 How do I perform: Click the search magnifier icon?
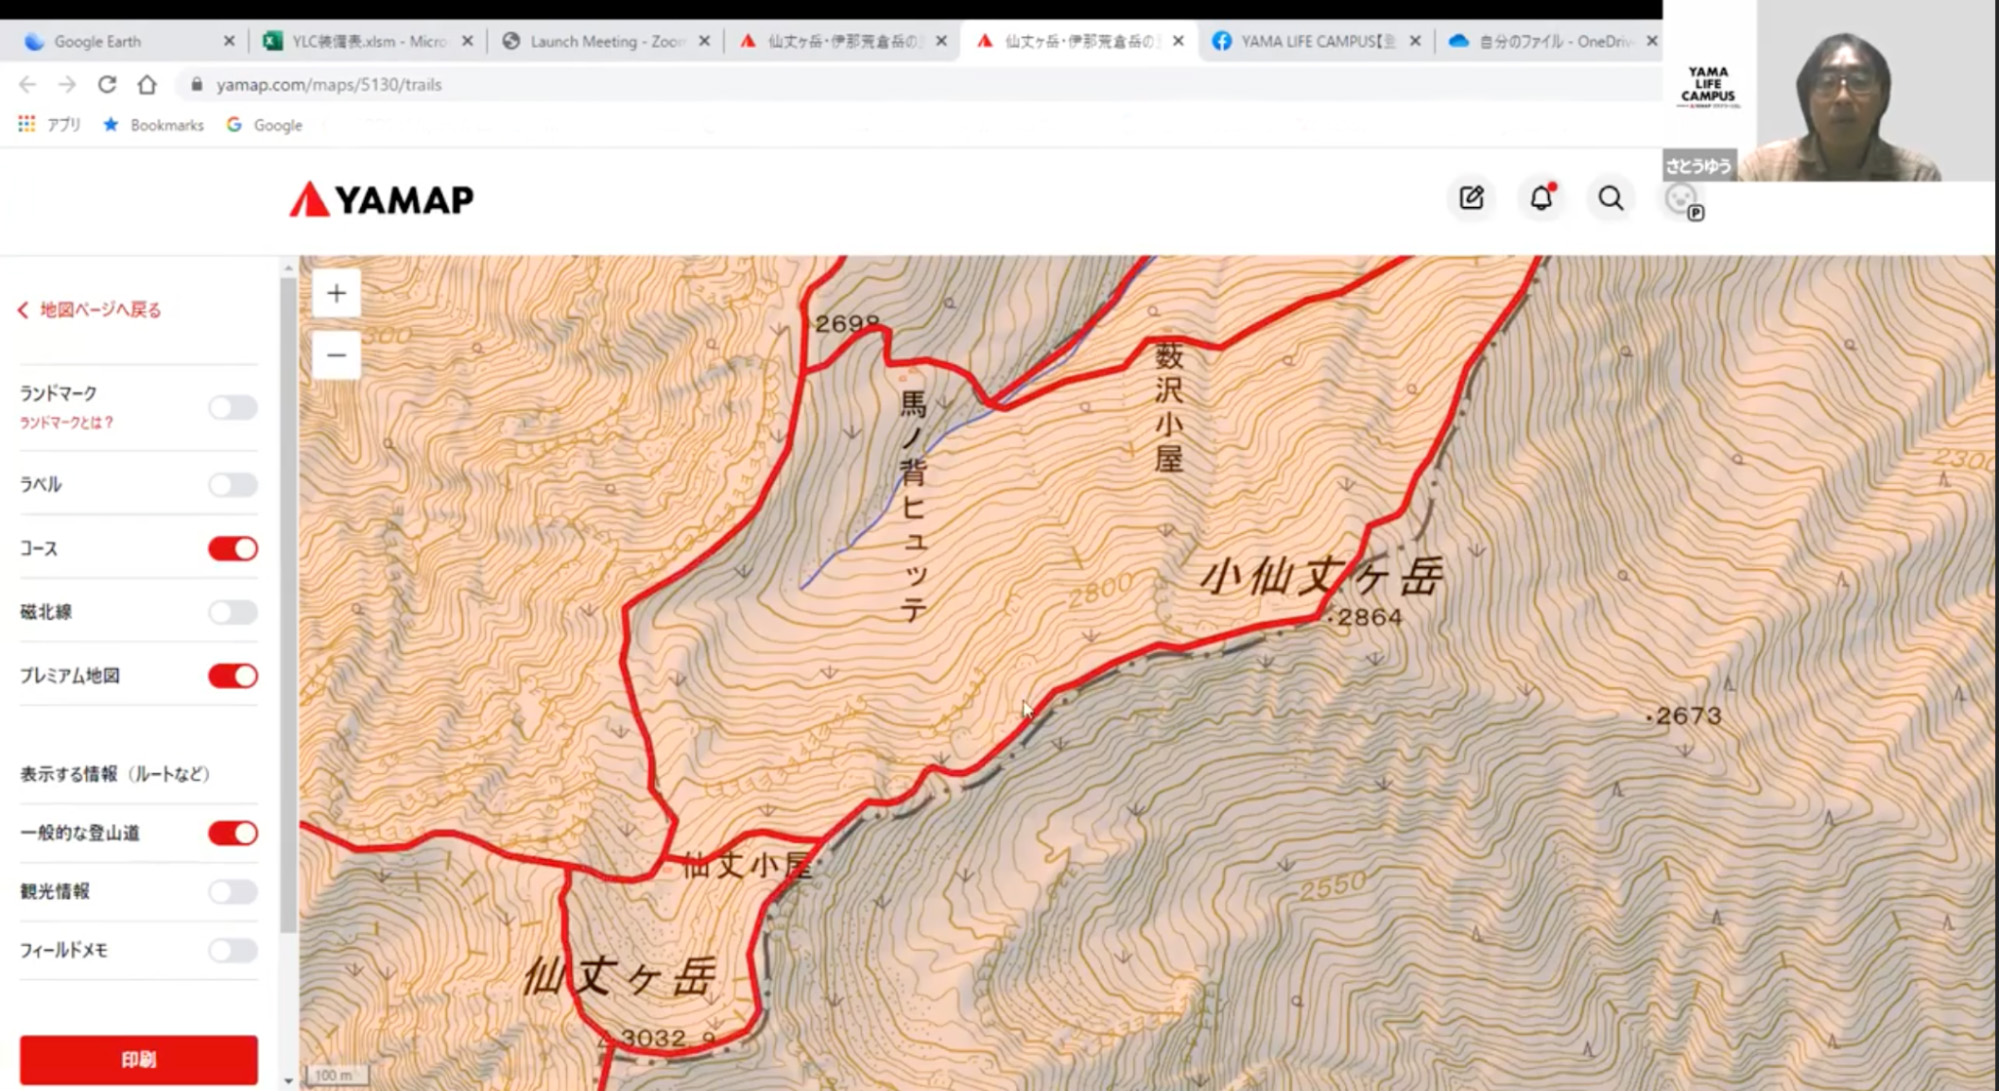[x=1610, y=198]
